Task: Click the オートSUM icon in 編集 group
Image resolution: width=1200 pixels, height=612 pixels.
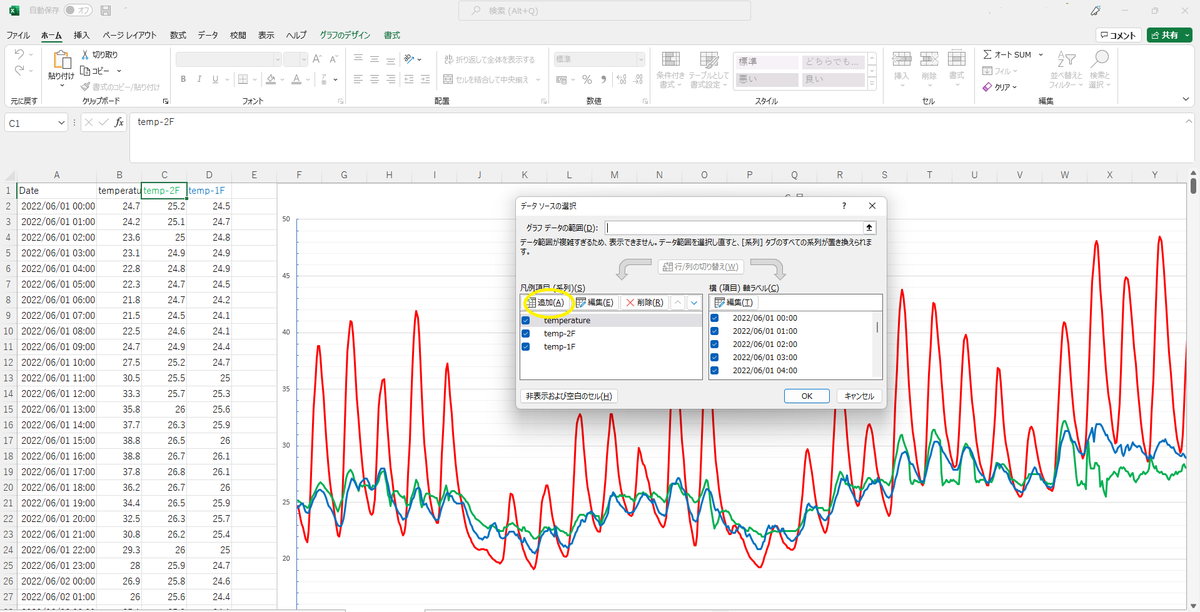Action: coord(987,55)
